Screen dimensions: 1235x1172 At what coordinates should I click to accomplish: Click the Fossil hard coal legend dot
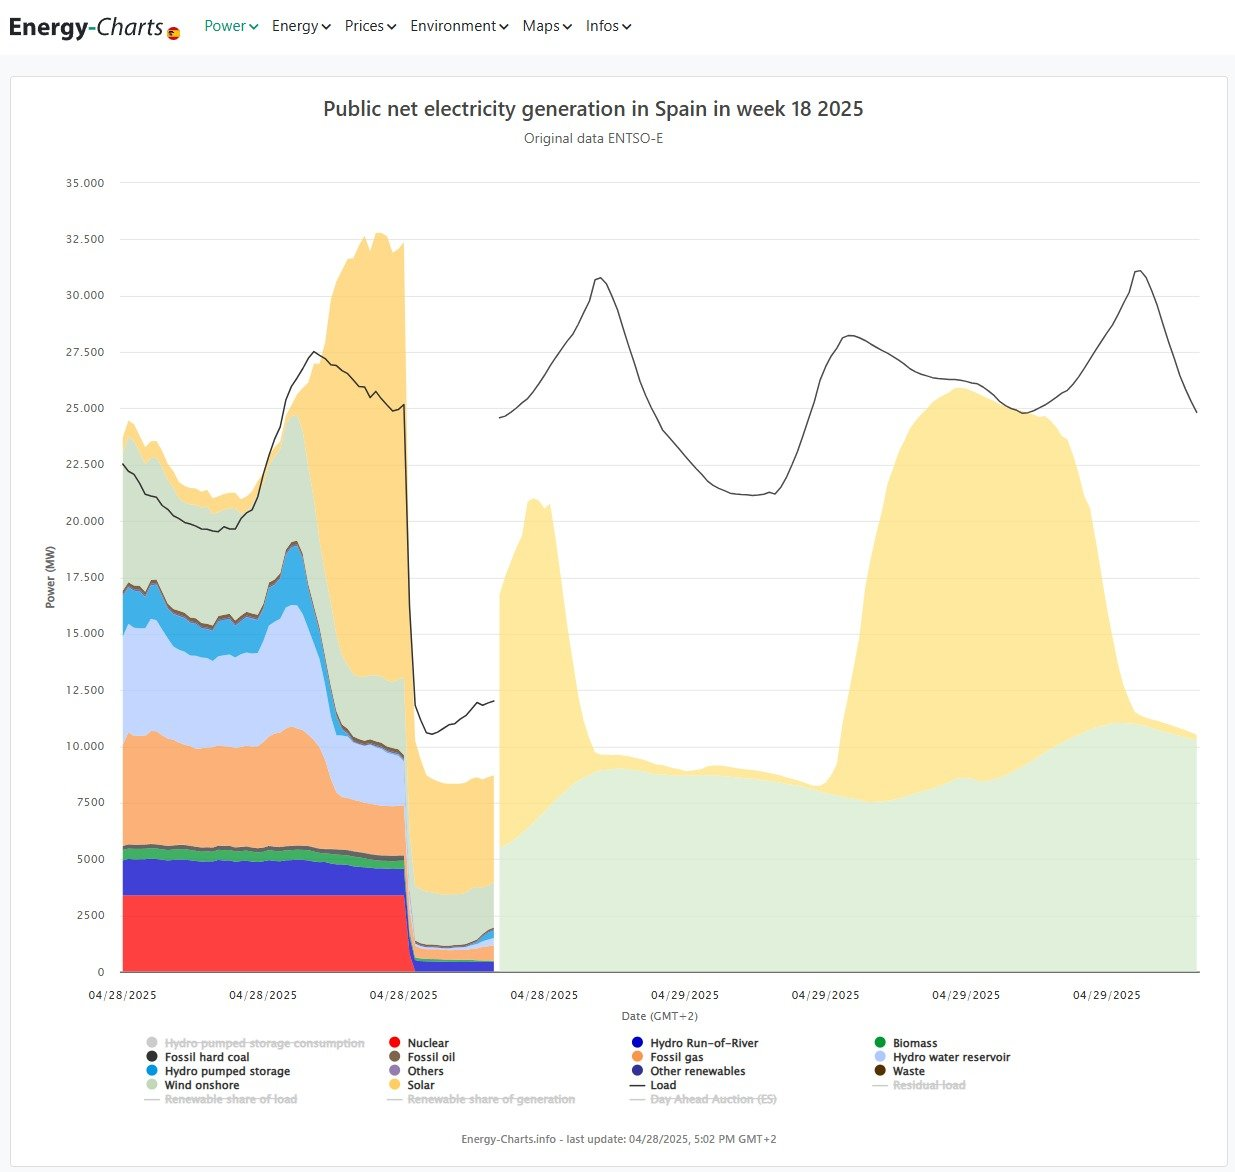point(152,1057)
